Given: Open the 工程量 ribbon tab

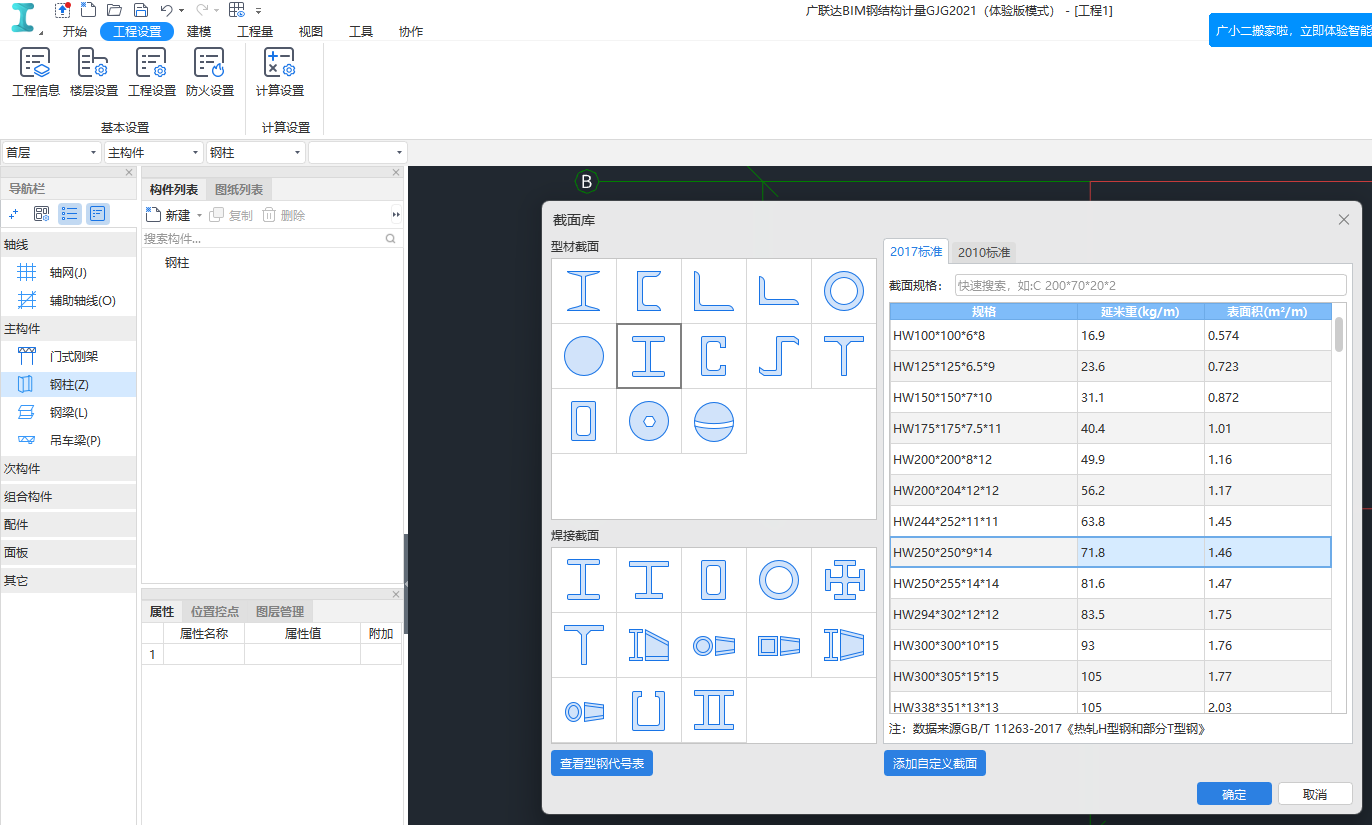Looking at the screenshot, I should tap(255, 31).
